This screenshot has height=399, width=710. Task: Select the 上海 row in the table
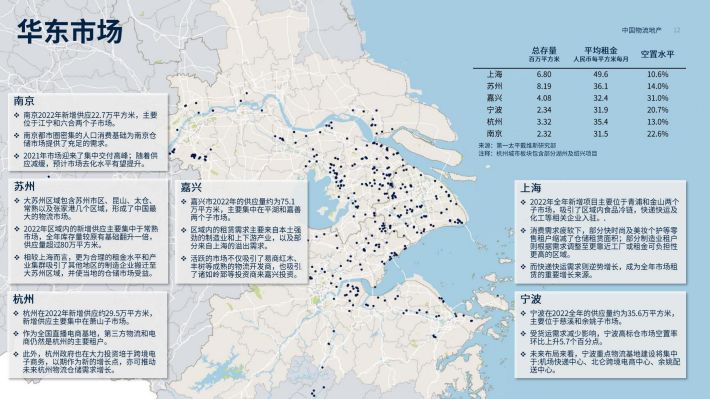coord(579,74)
